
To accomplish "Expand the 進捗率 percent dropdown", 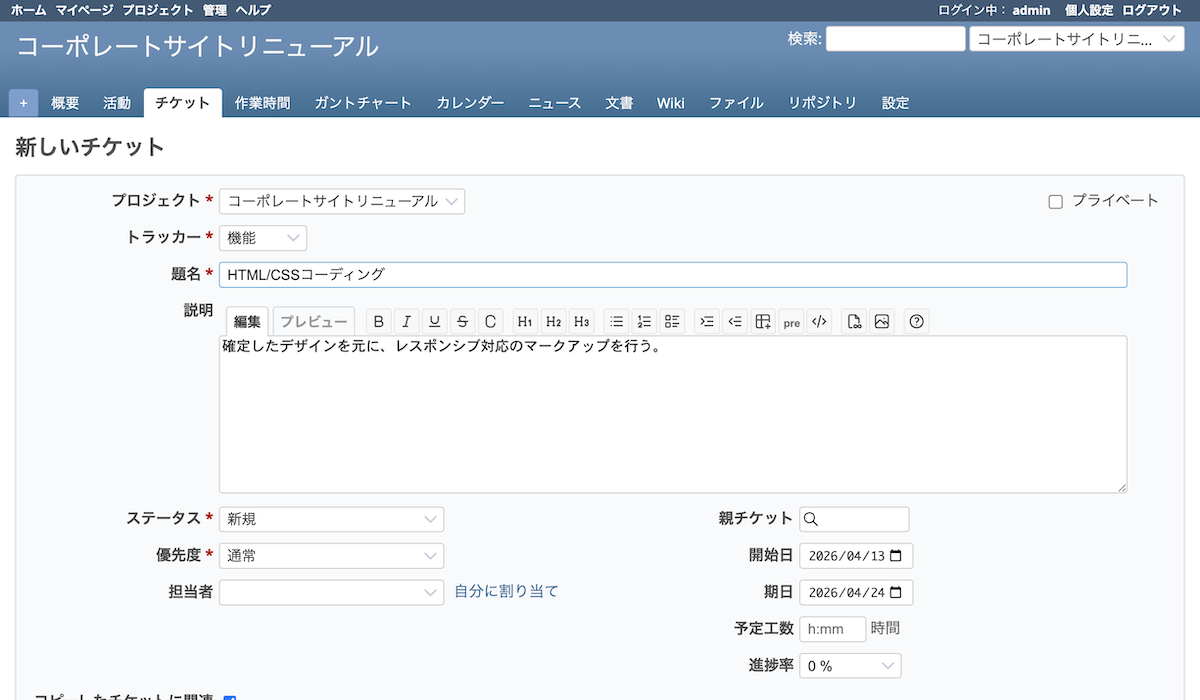I will coord(850,666).
